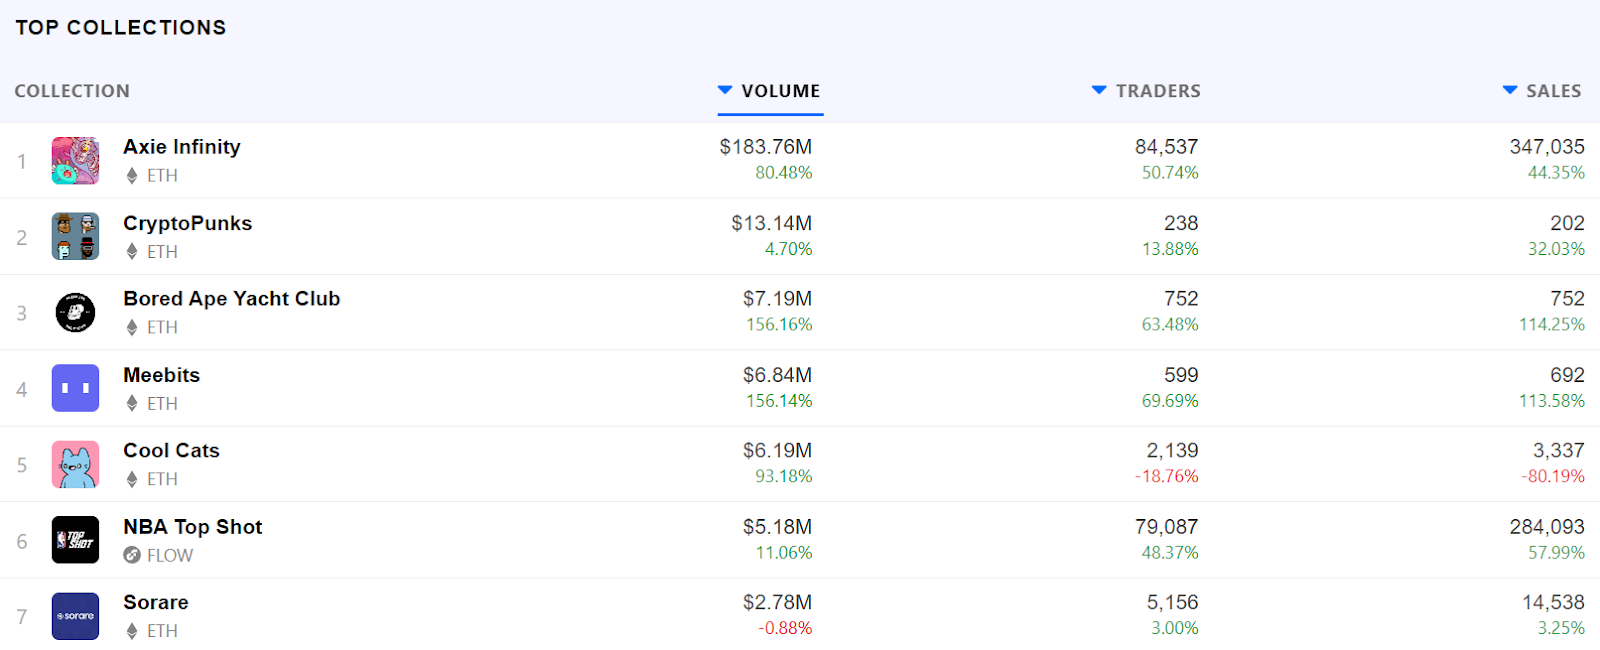The width and height of the screenshot is (1600, 650).
Task: Sort by Traders using its arrow
Action: 1099,90
